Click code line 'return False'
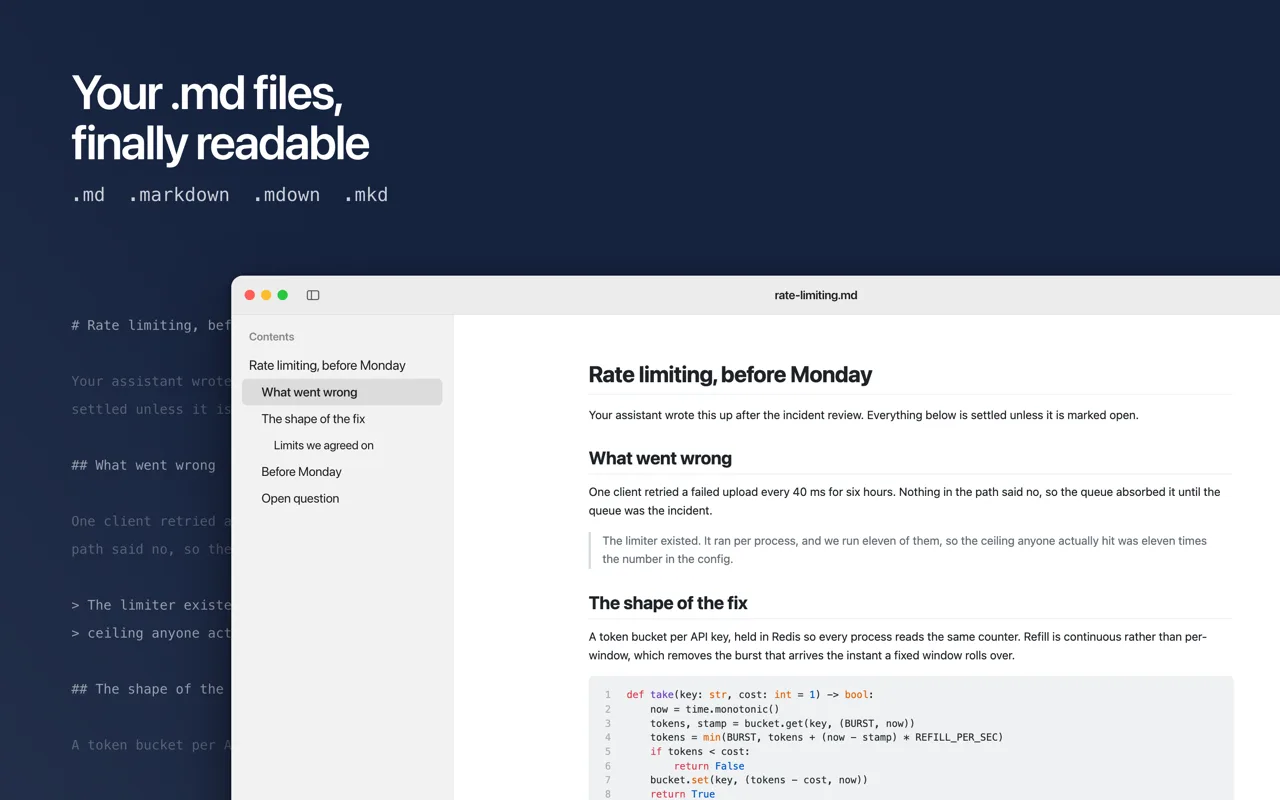 click(709, 766)
